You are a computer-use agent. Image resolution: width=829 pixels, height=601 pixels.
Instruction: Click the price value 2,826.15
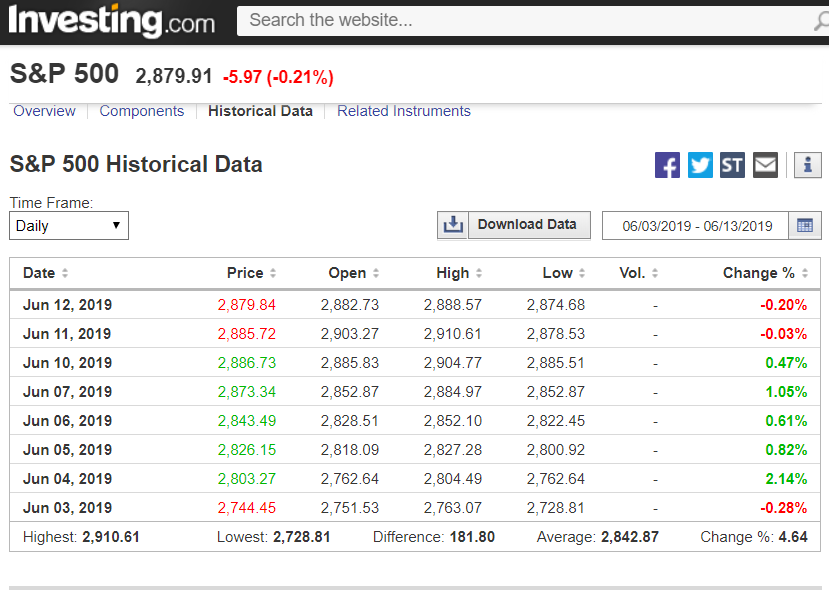click(246, 450)
